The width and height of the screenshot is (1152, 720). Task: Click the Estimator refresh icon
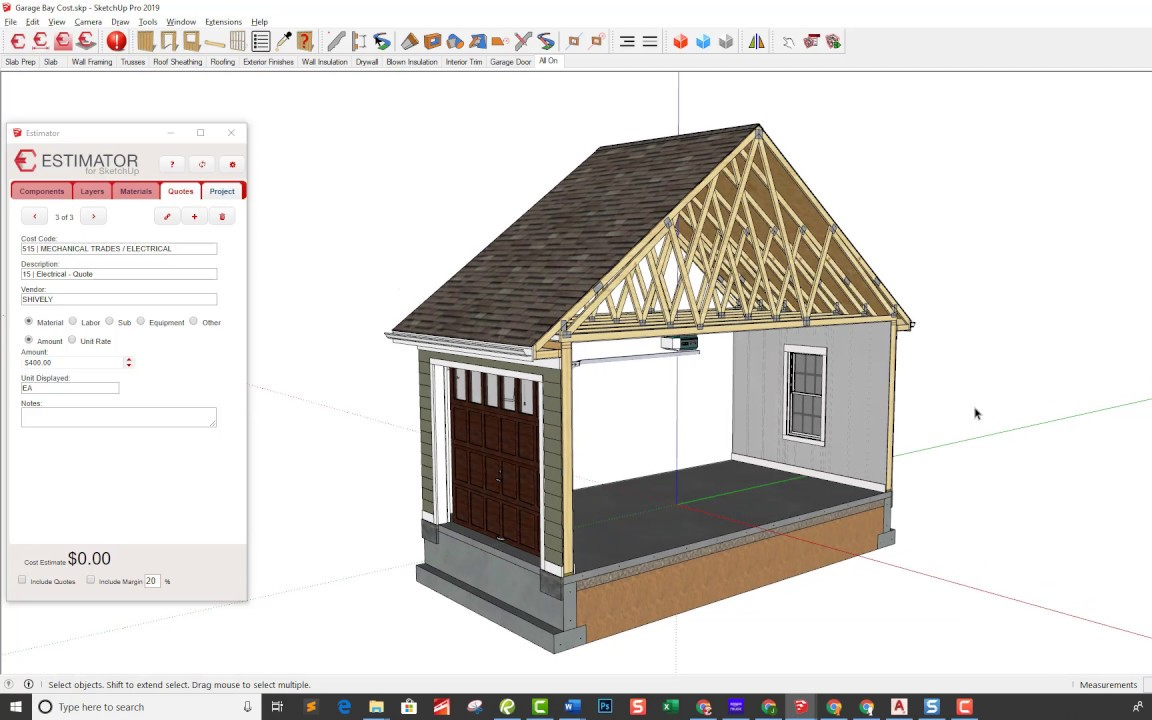(x=202, y=164)
